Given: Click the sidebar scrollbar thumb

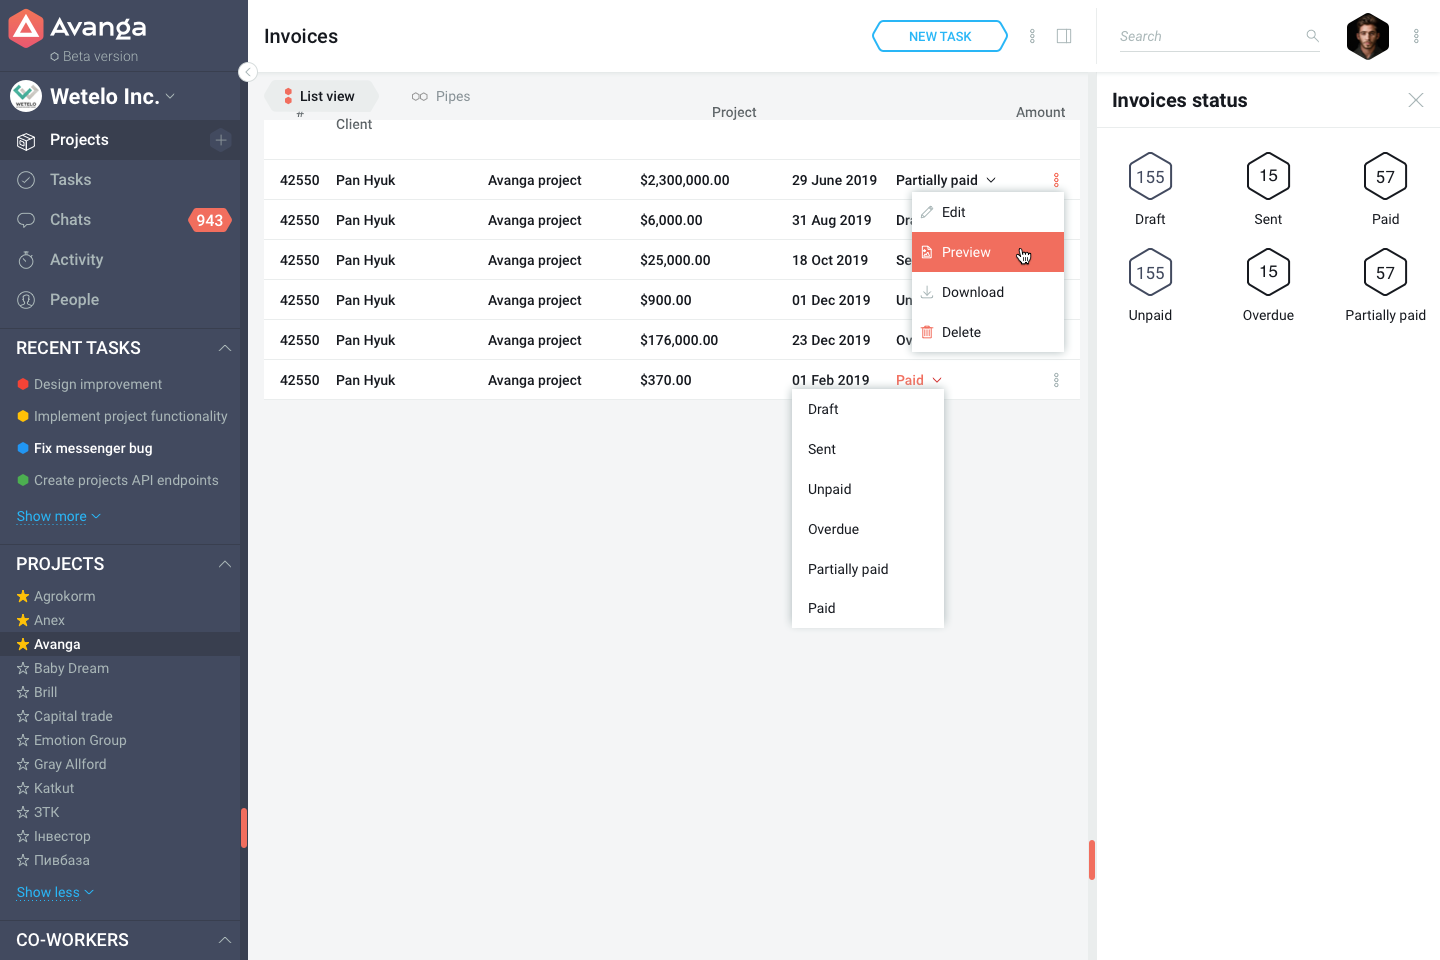Looking at the screenshot, I should tap(244, 828).
